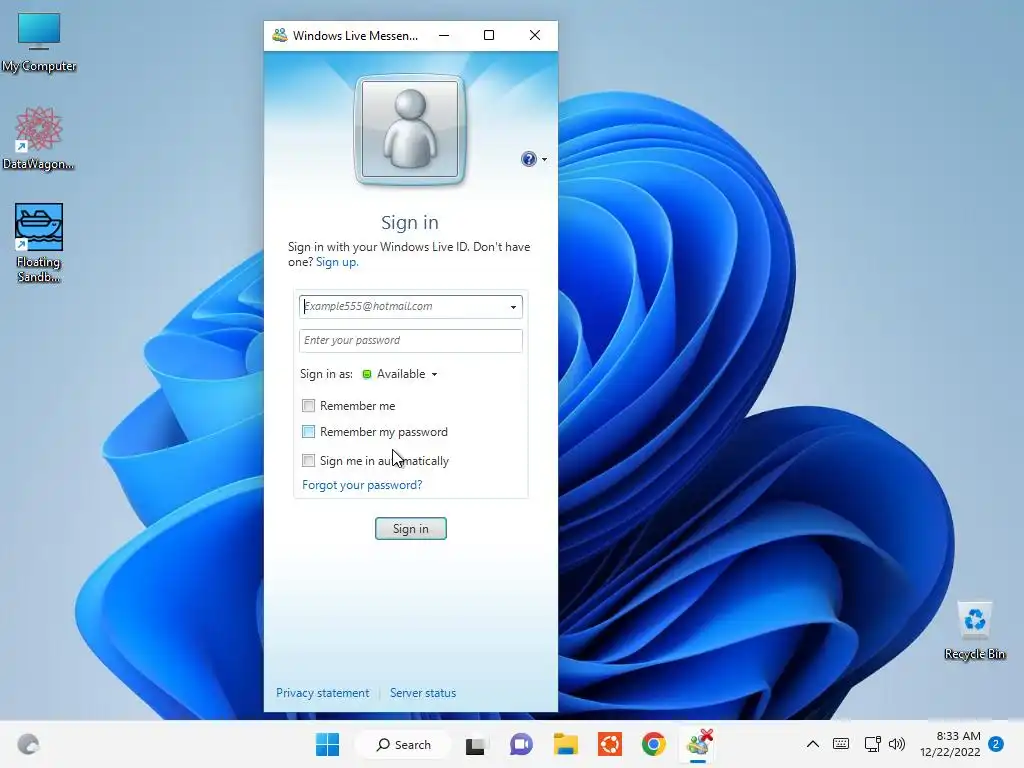Viewport: 1024px width, 768px height.
Task: Open the Forgot your password link
Action: [362, 485]
